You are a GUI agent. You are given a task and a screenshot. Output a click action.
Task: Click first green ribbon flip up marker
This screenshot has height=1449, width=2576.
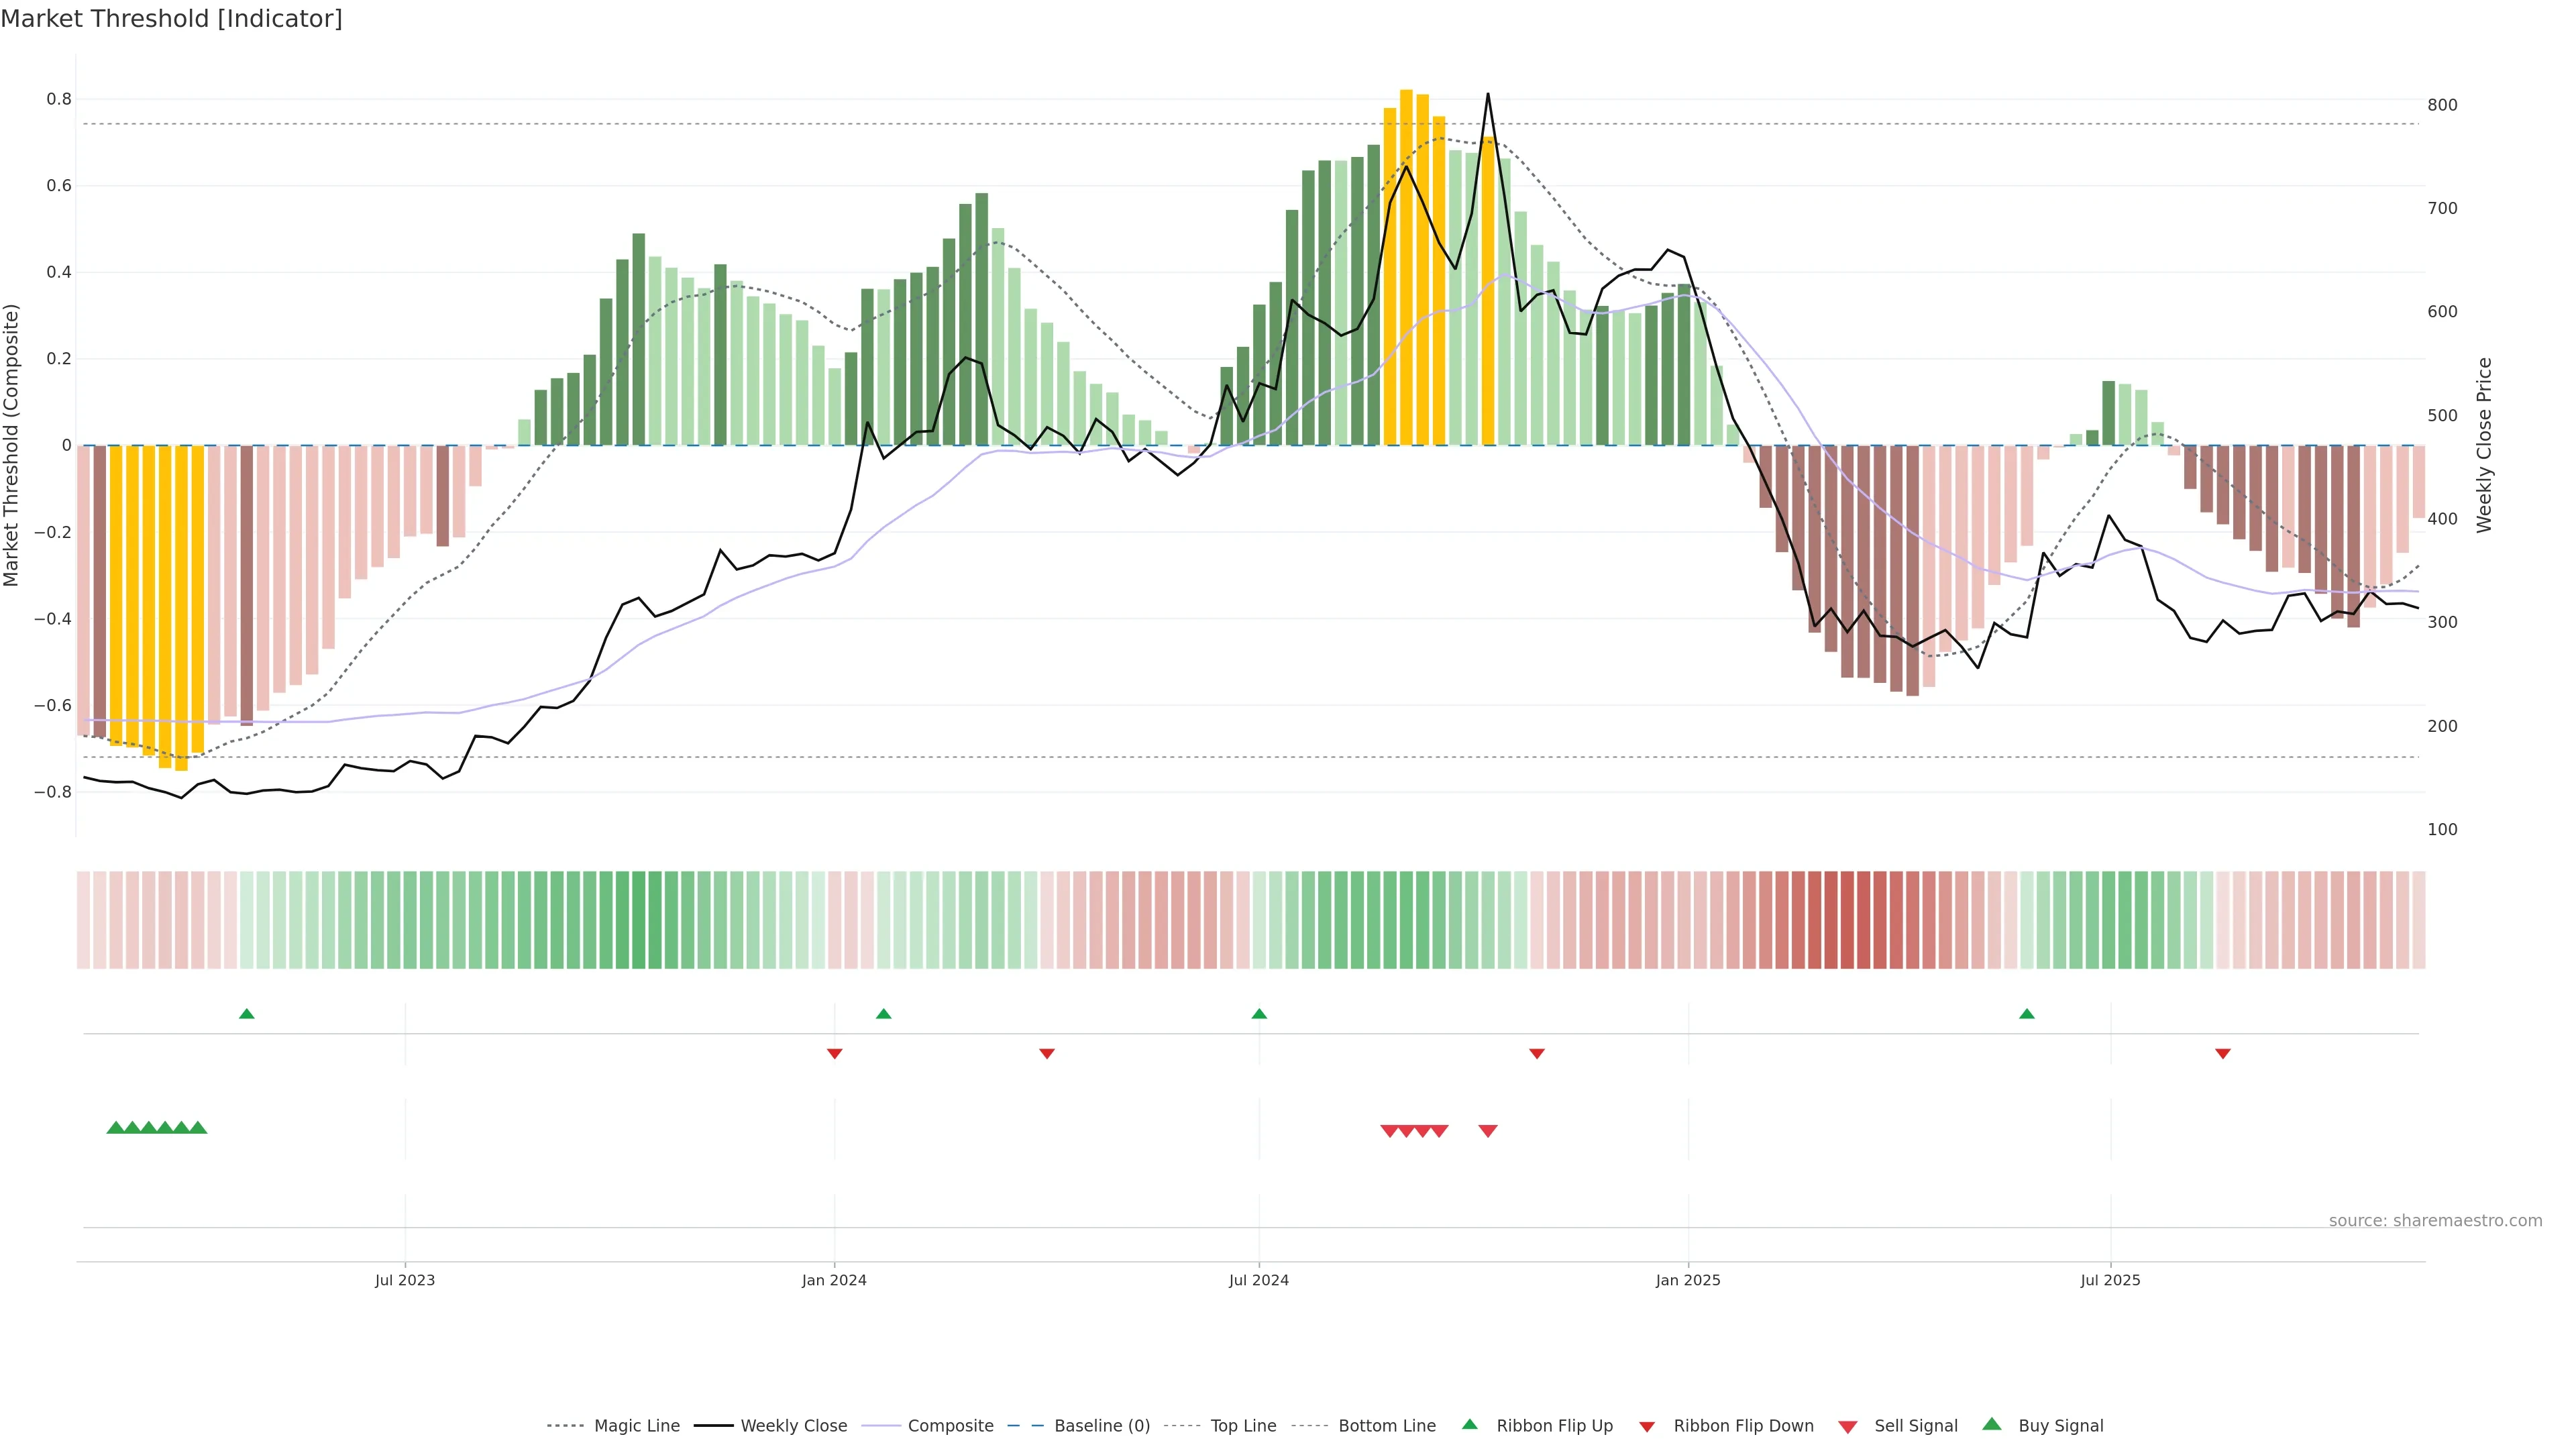click(247, 1014)
